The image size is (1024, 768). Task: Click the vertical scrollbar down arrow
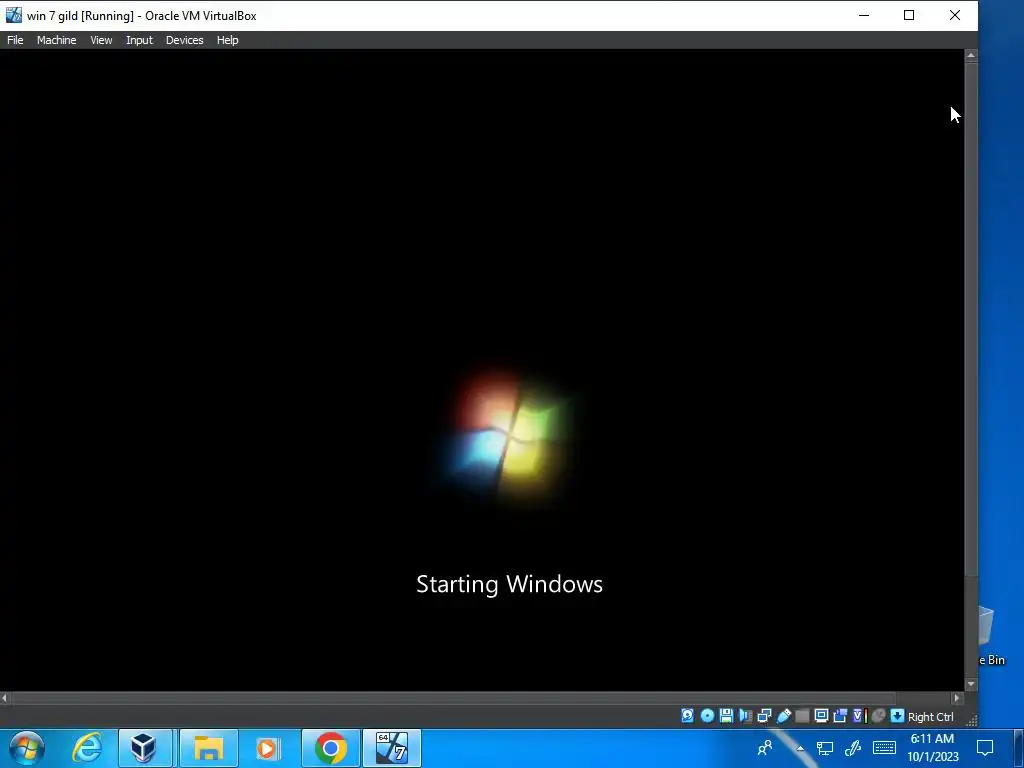coord(971,684)
